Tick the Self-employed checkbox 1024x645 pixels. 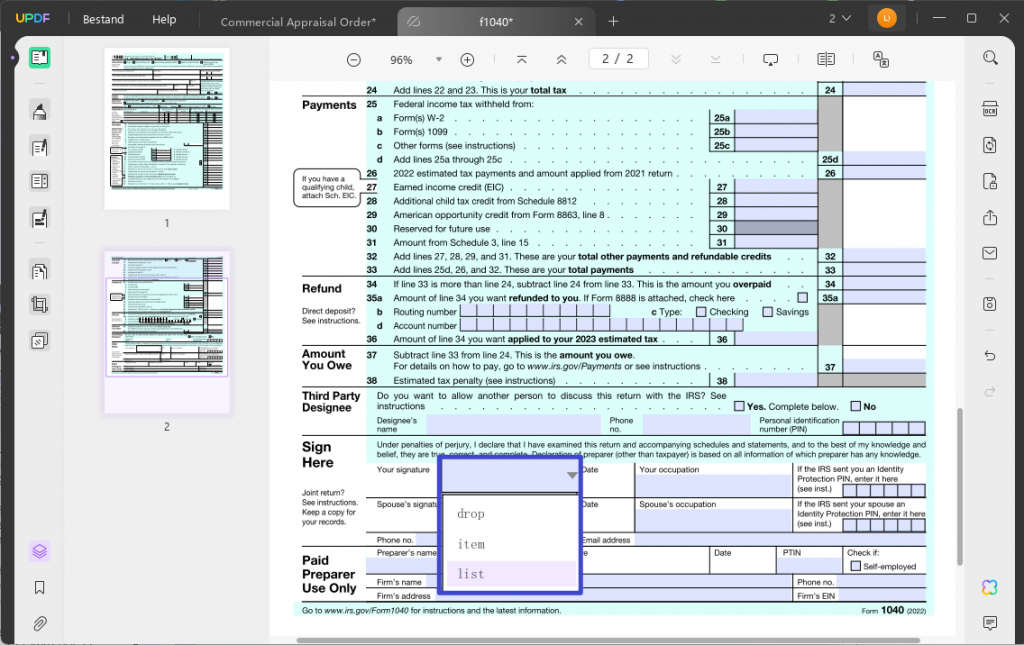[854, 566]
